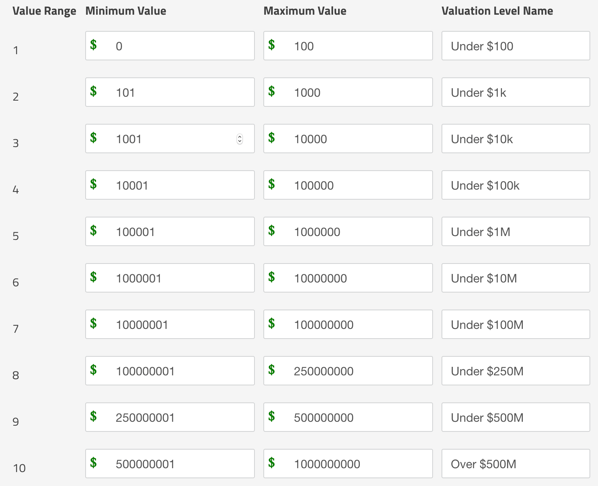598x486 pixels.
Task: Edit the 'Under $1M' level name field
Action: [516, 232]
